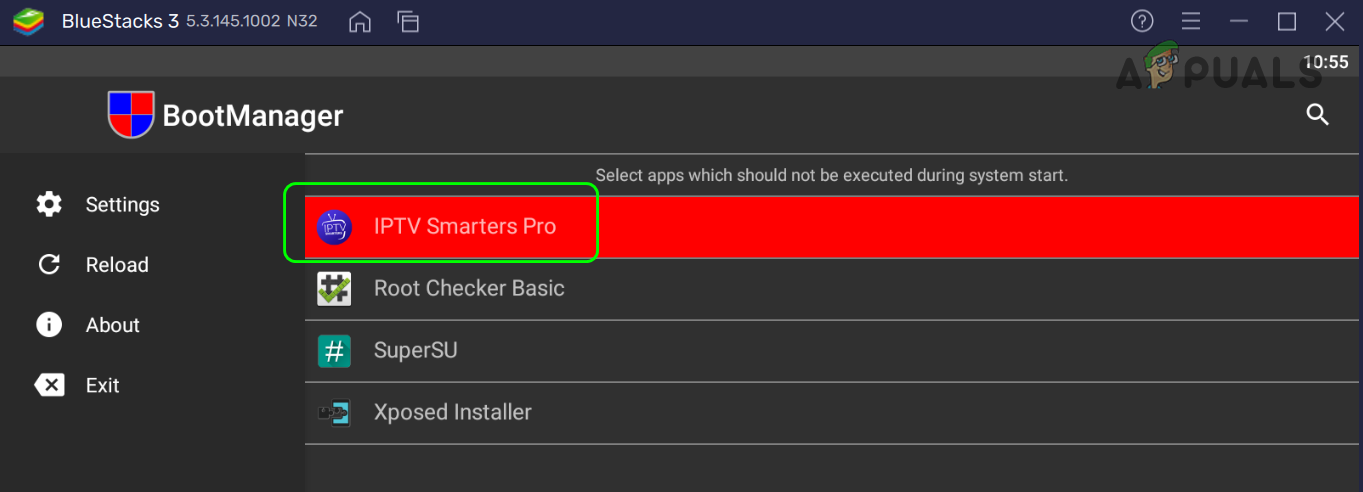Open the Settings menu entry

tap(122, 204)
